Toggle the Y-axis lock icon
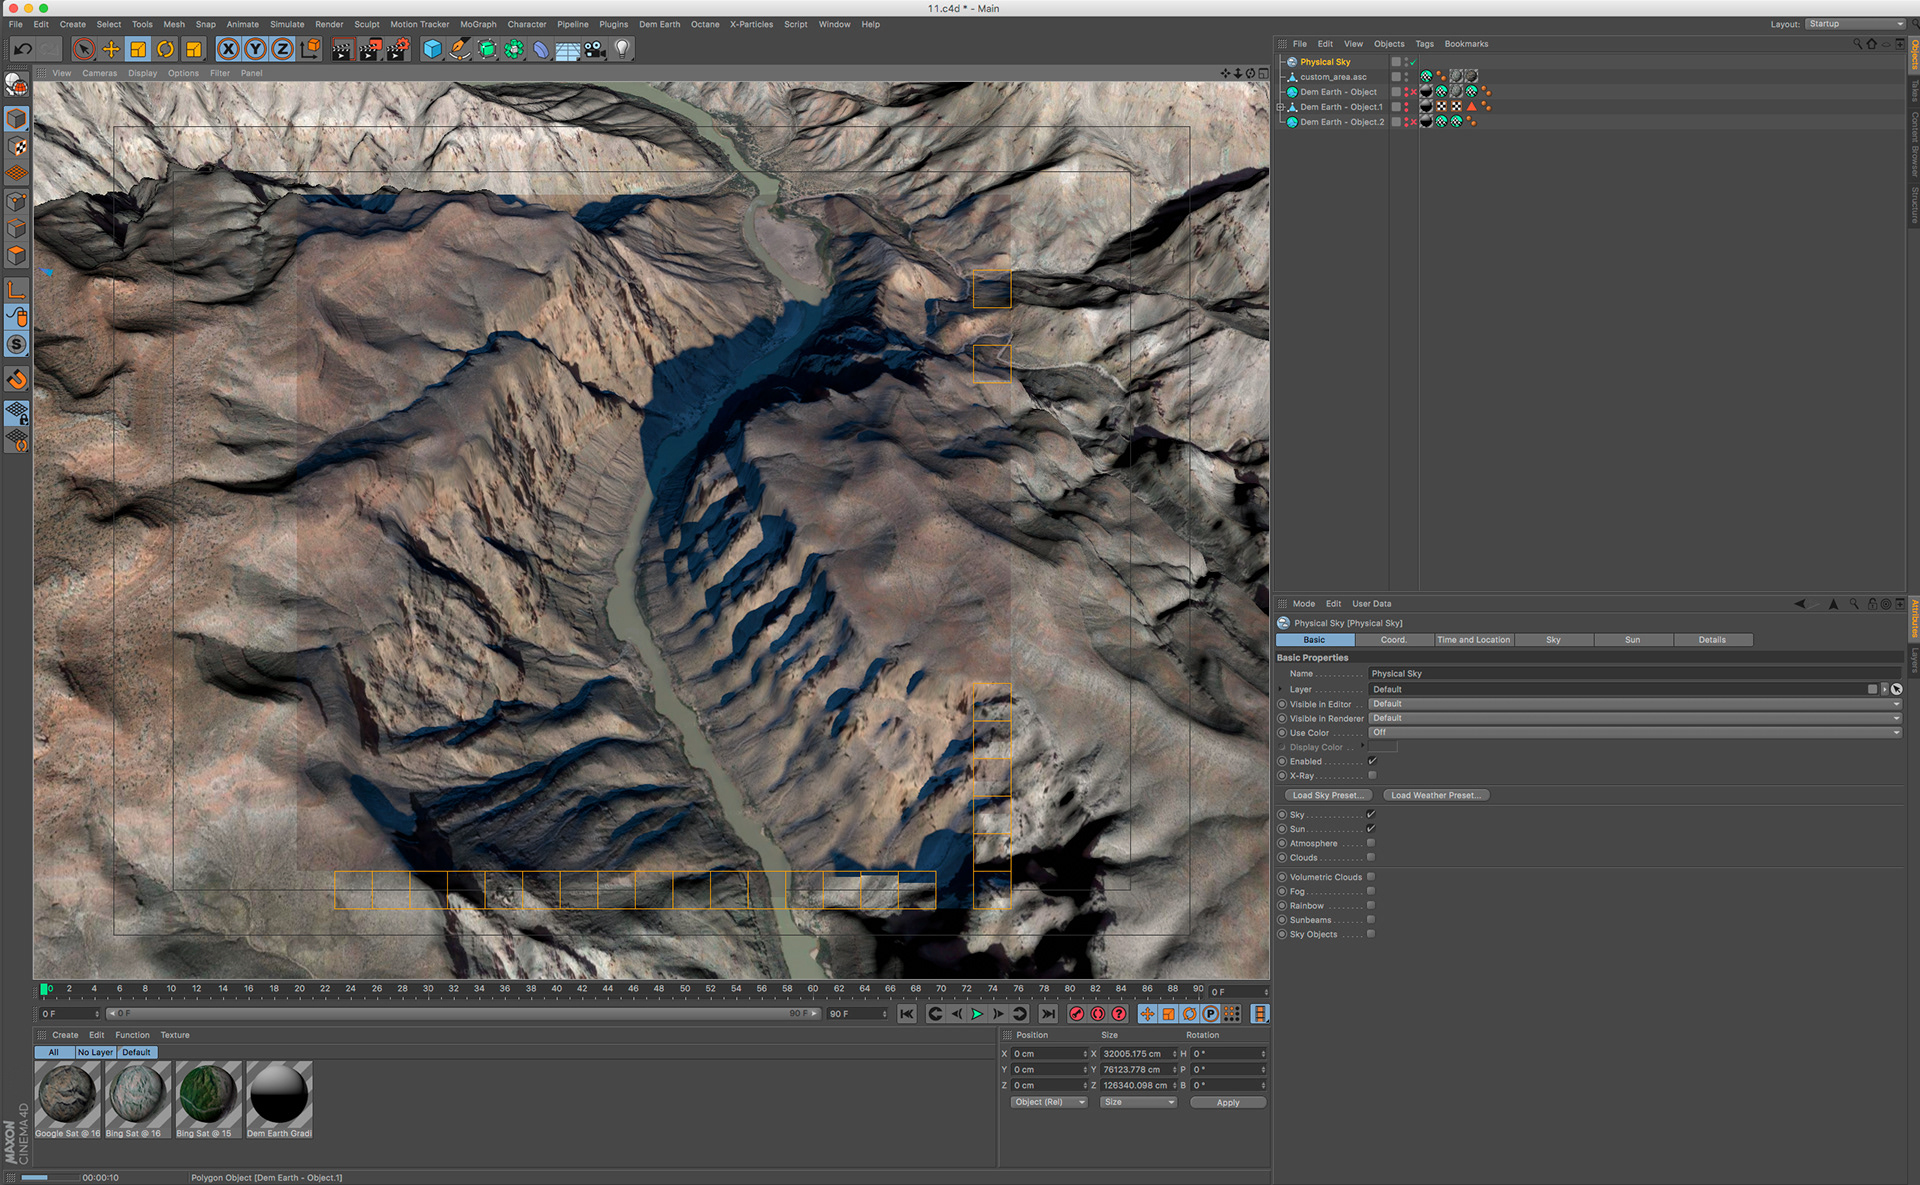The image size is (1920, 1185). point(256,49)
